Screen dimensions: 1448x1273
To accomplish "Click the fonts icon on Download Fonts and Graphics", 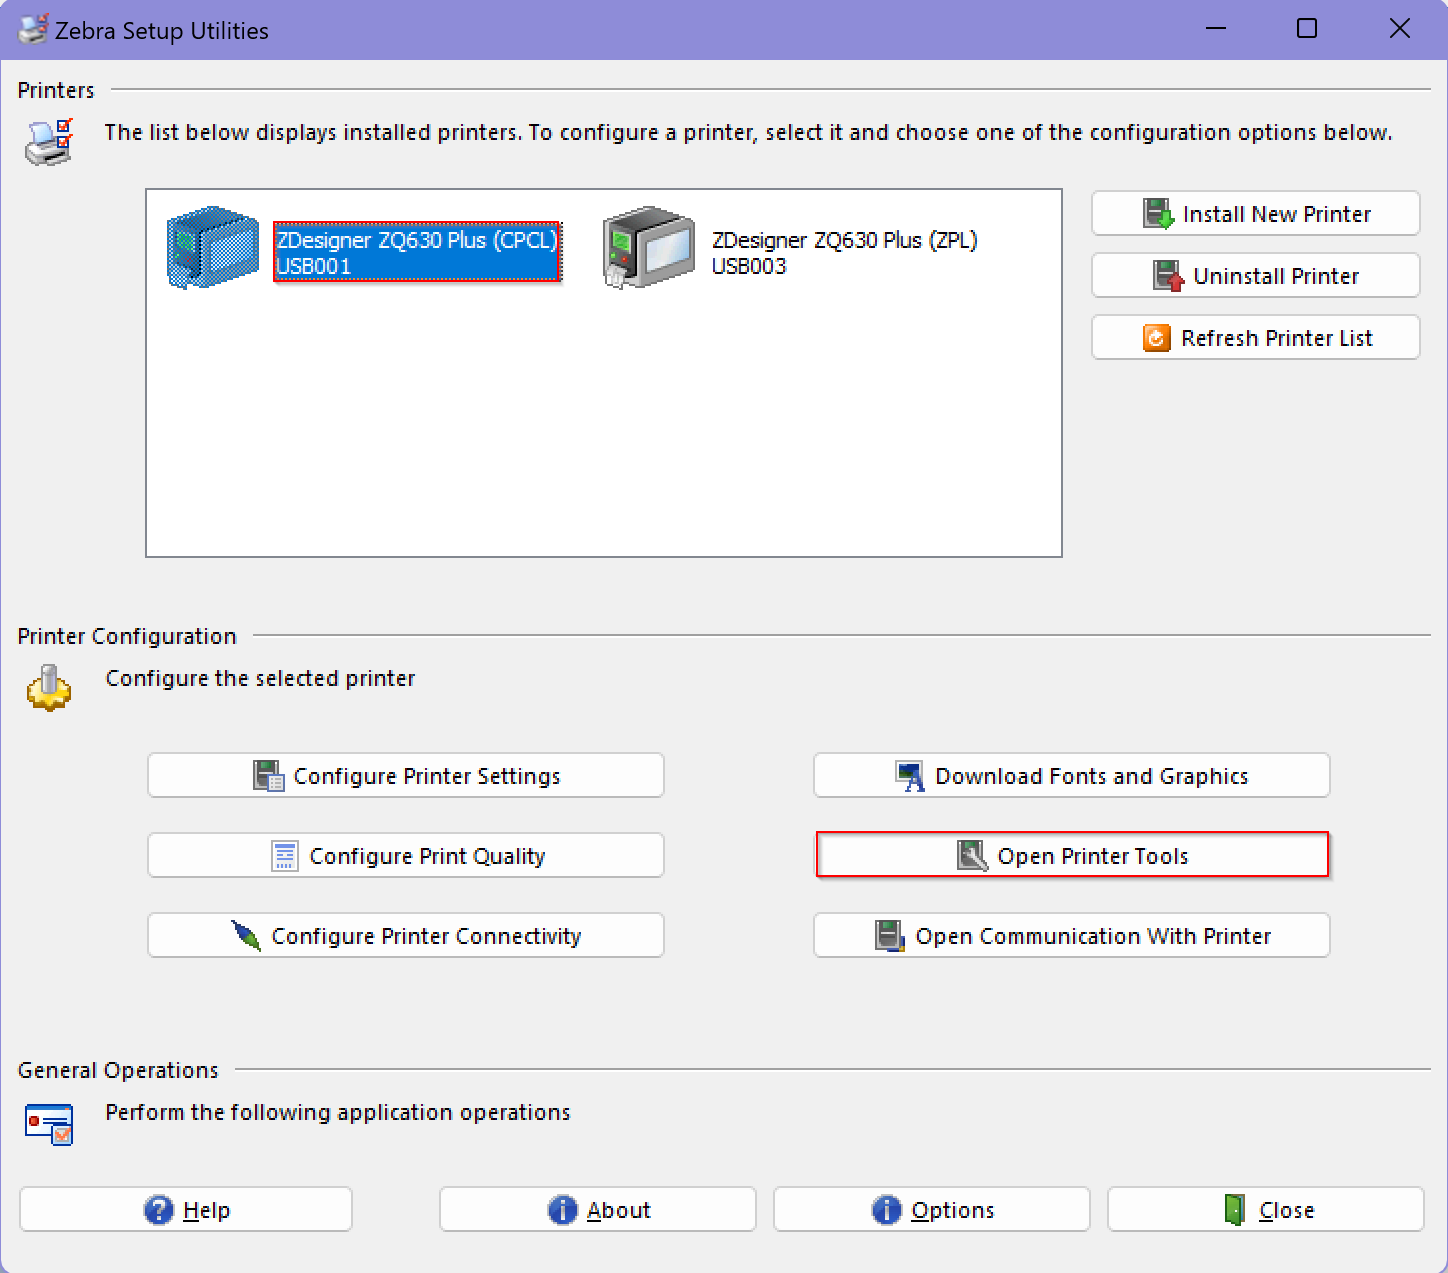I will click(x=910, y=775).
